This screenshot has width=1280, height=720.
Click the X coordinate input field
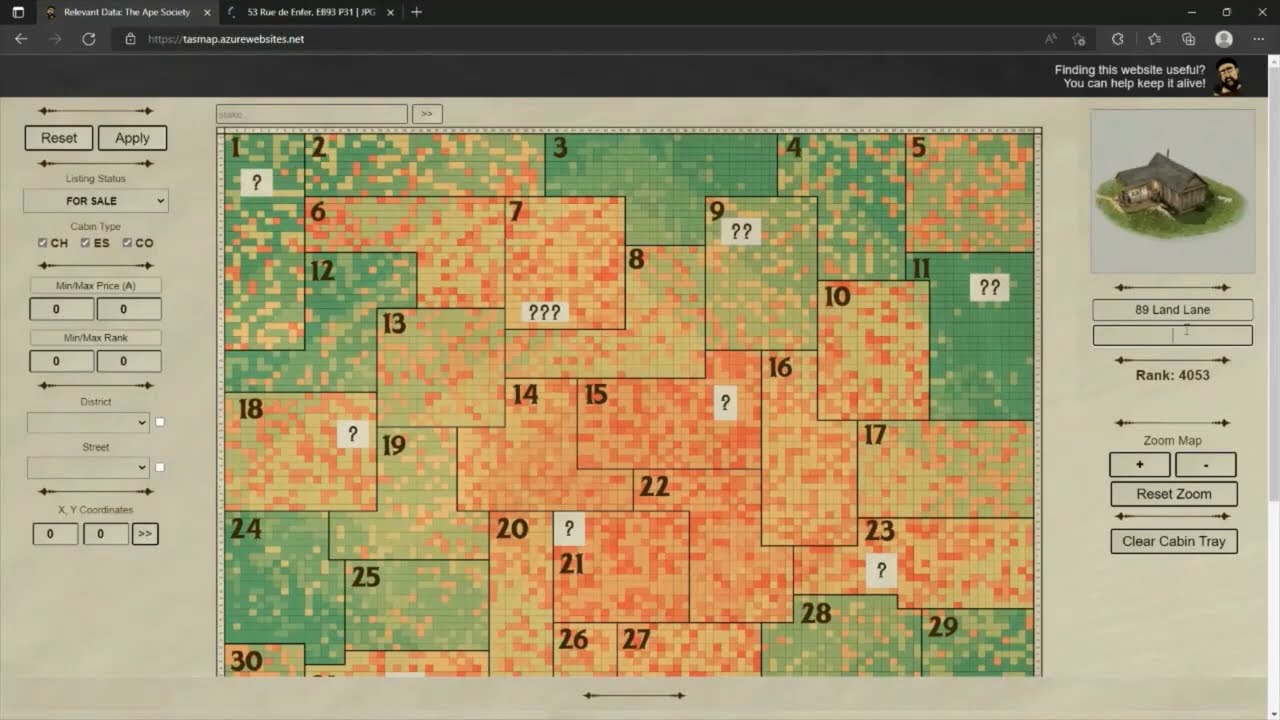[55, 534]
